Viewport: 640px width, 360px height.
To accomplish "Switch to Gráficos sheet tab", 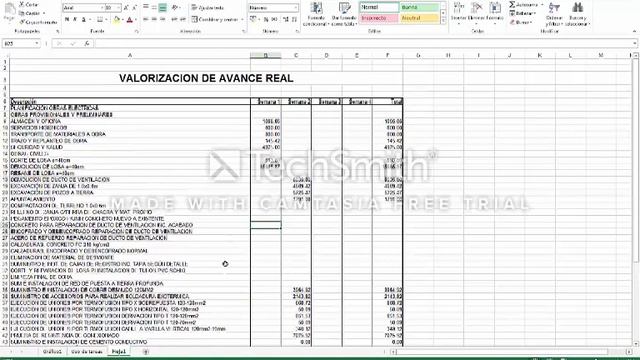I will (52, 351).
